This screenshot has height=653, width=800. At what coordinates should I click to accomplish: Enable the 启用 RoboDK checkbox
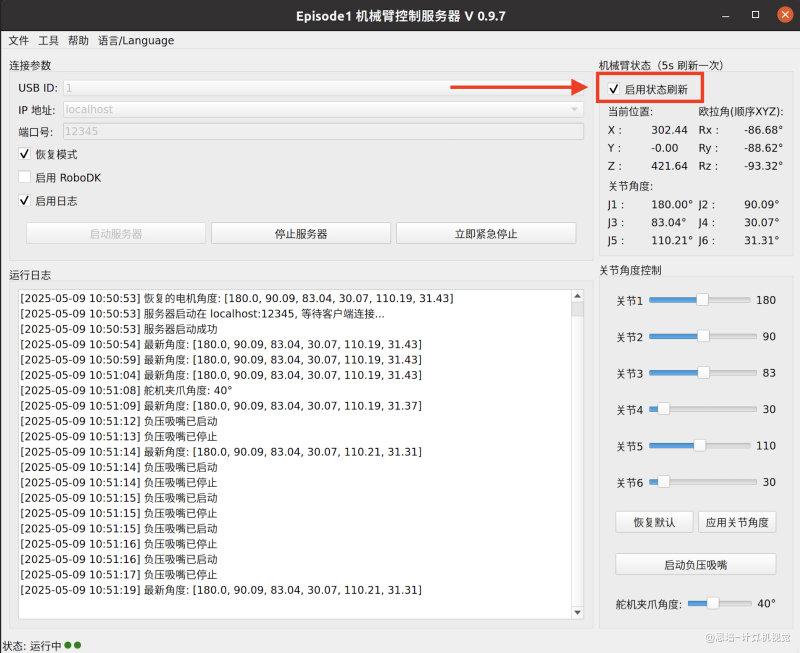24,177
